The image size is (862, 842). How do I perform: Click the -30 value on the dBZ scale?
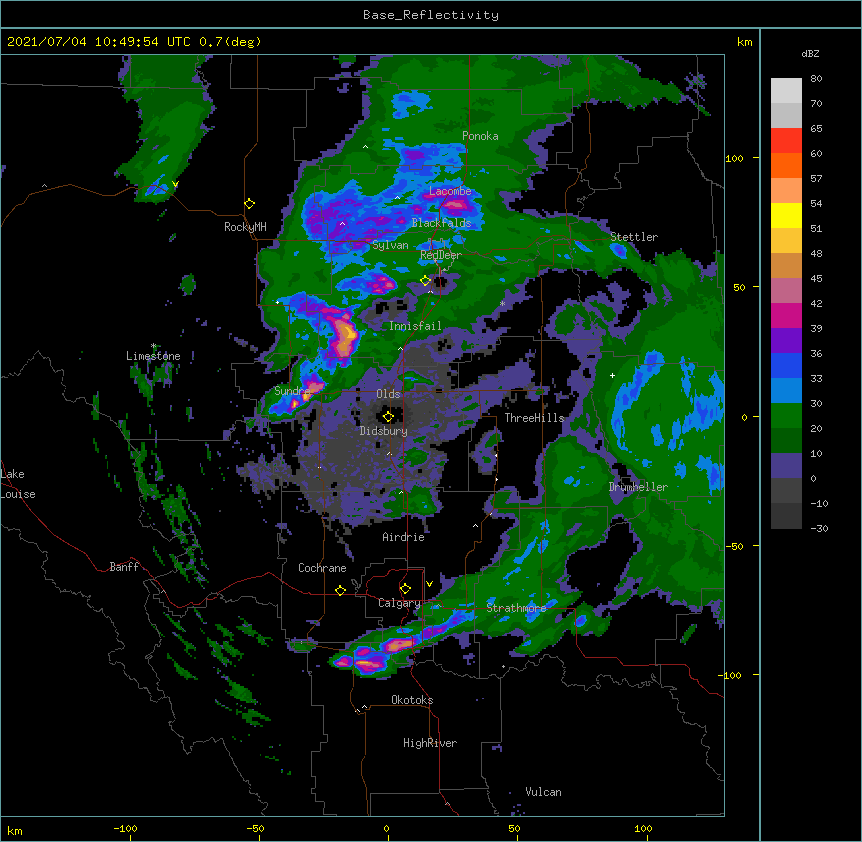(x=819, y=528)
